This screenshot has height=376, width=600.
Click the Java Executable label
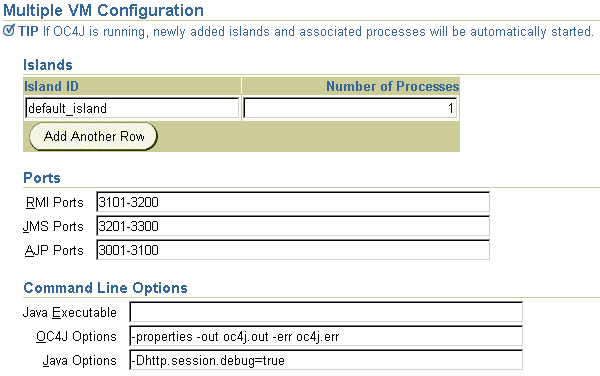coord(70,313)
